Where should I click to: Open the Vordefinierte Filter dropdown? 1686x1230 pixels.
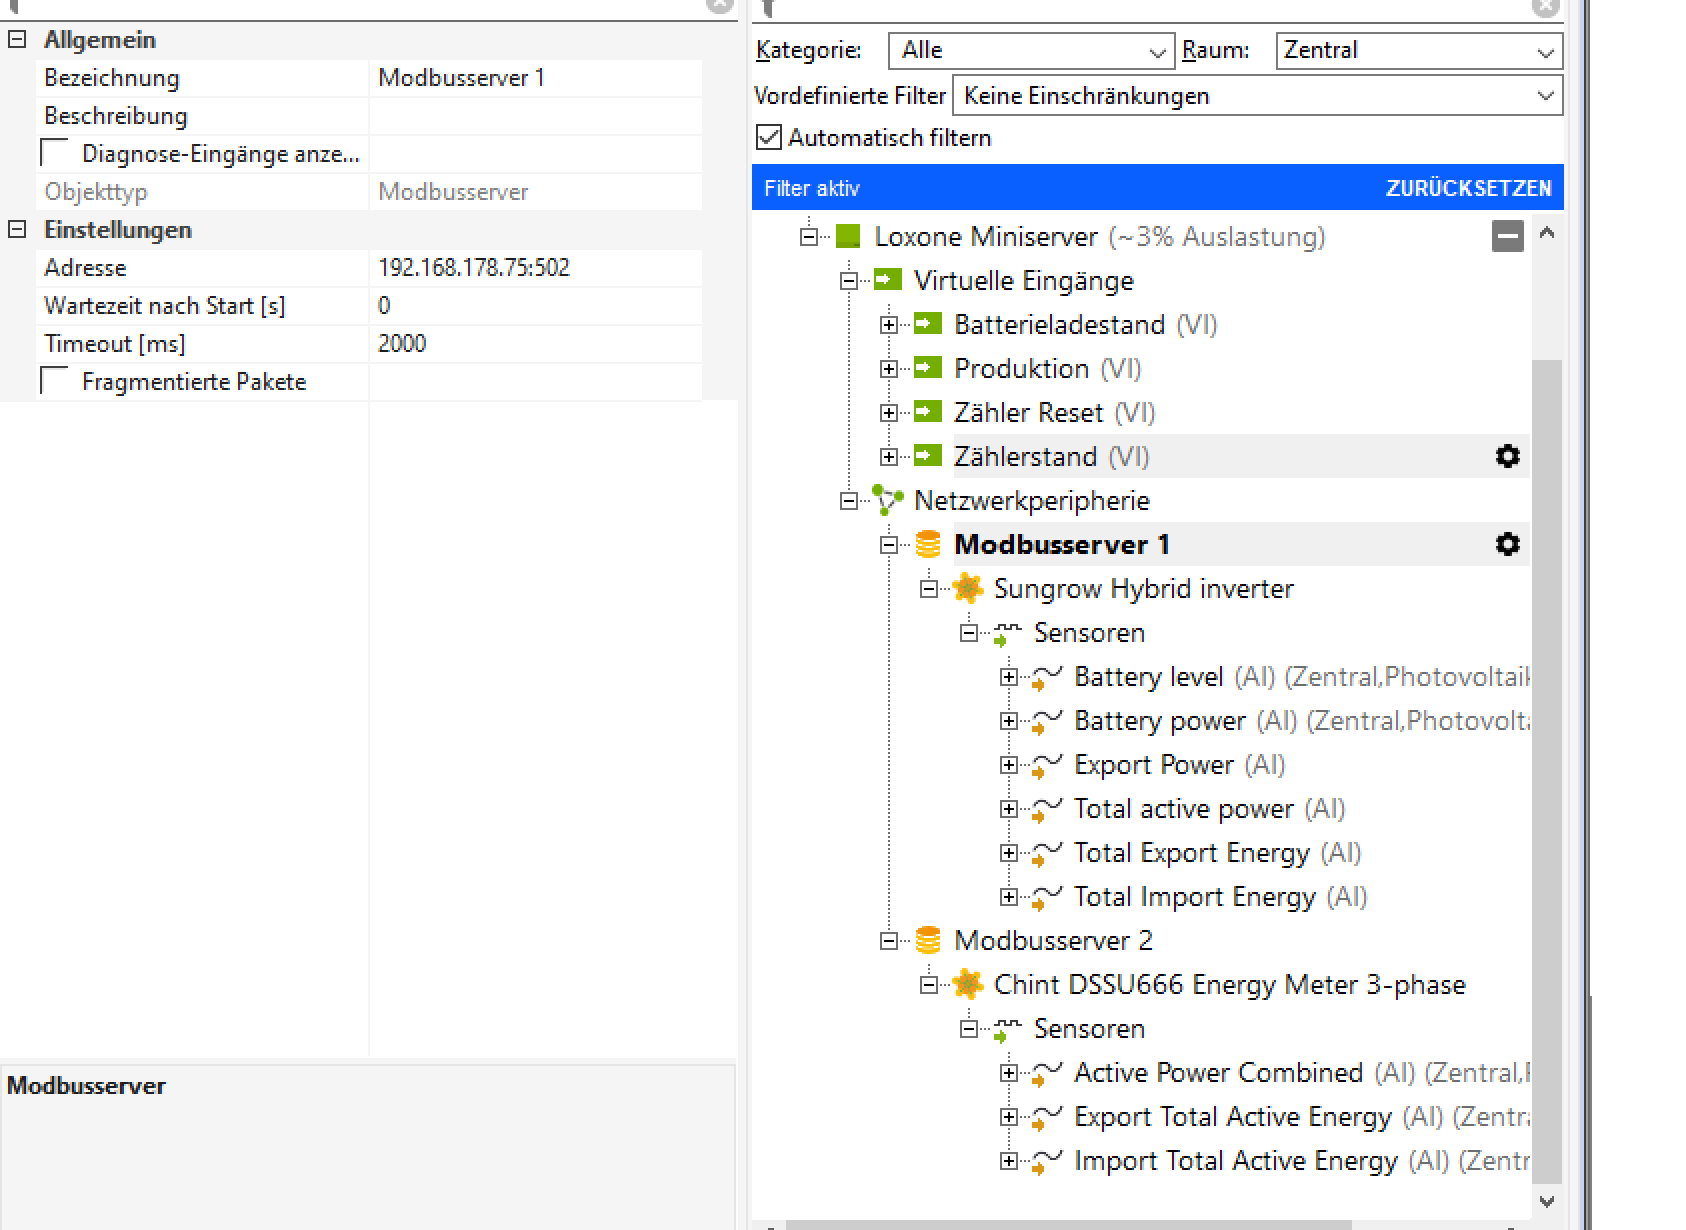click(x=1257, y=96)
